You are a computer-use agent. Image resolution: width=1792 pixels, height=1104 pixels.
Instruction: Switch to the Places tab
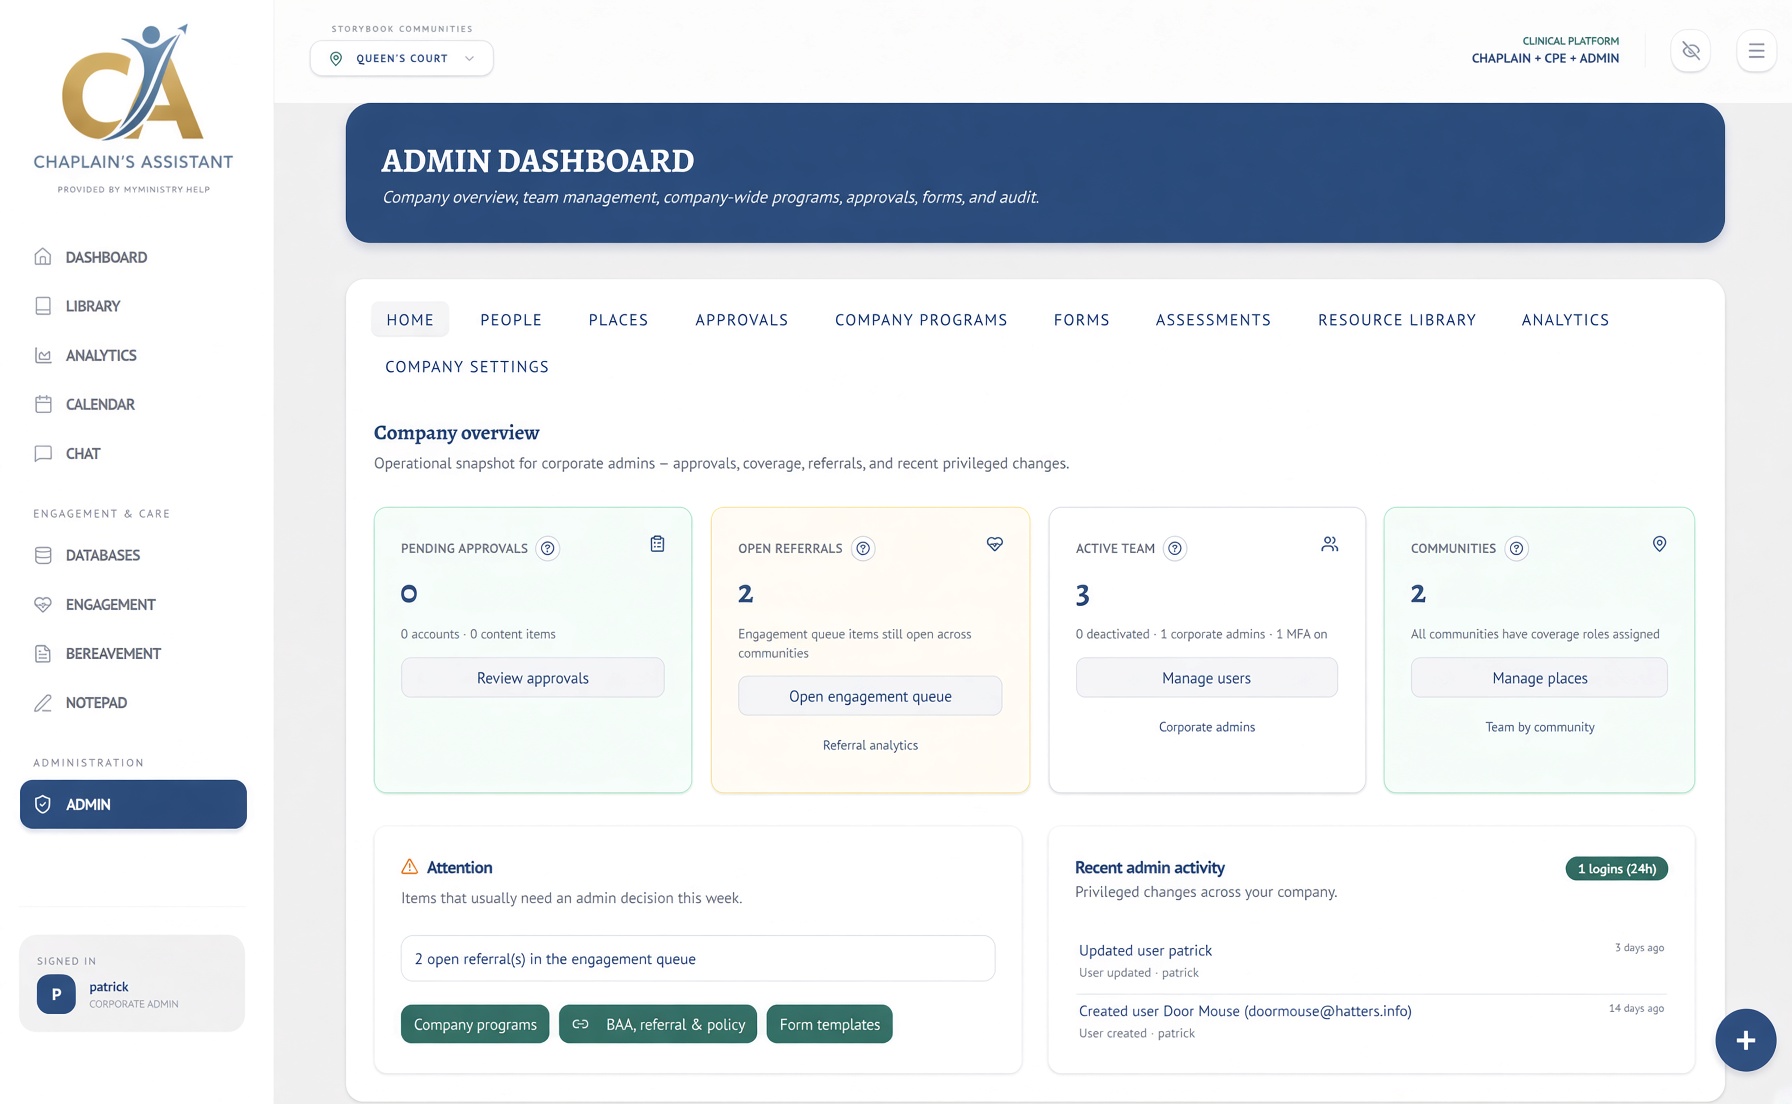tap(618, 320)
